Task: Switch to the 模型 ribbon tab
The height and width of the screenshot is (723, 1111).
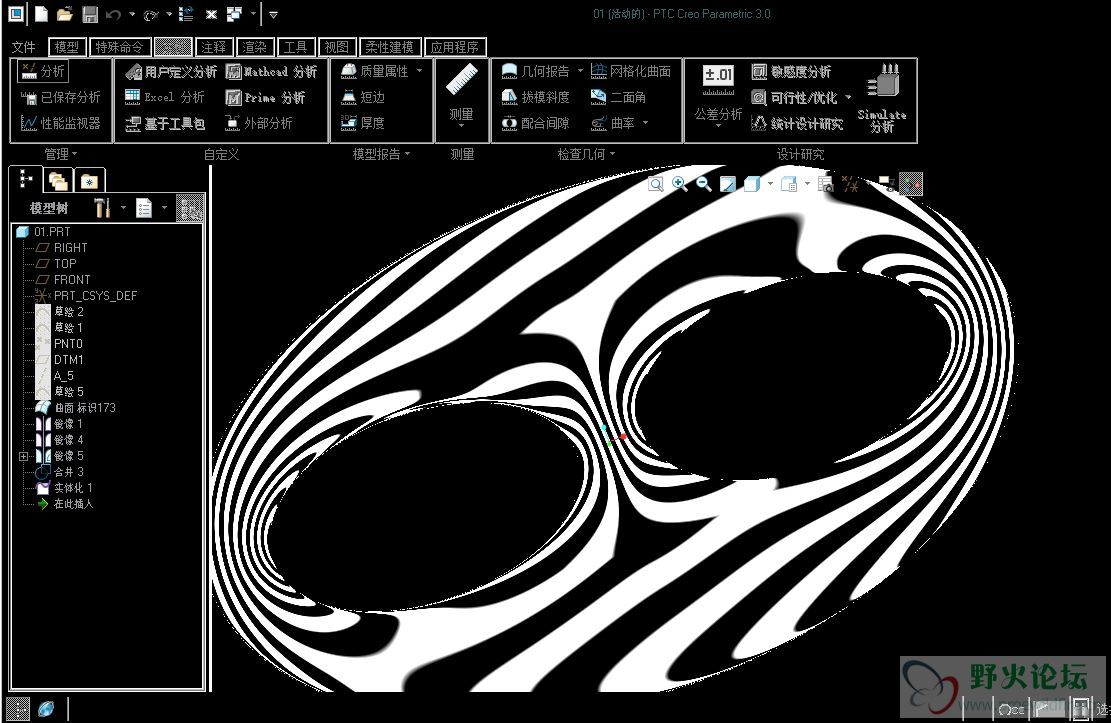Action: coord(67,47)
